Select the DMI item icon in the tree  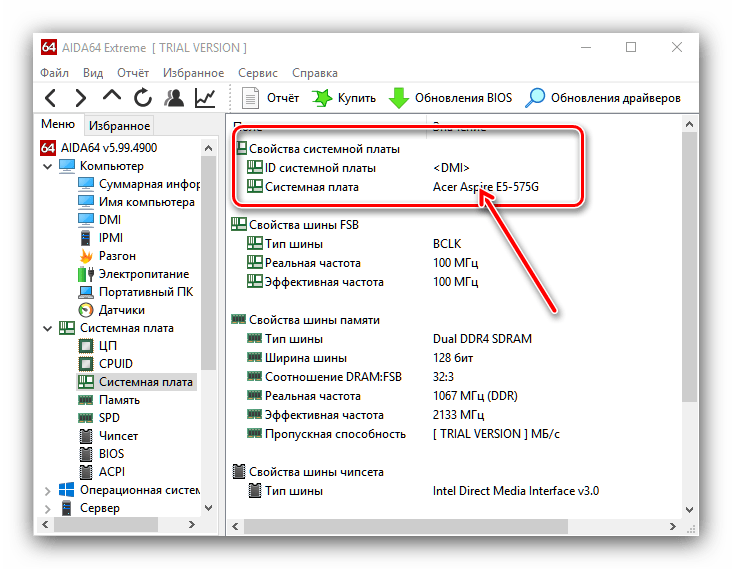(85, 220)
